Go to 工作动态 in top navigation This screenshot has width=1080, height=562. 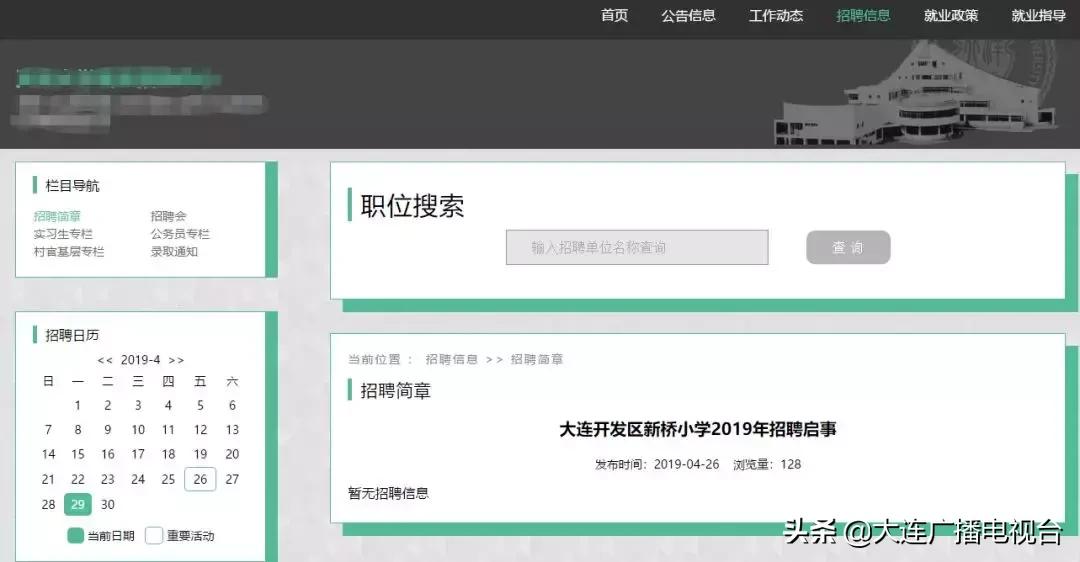776,16
